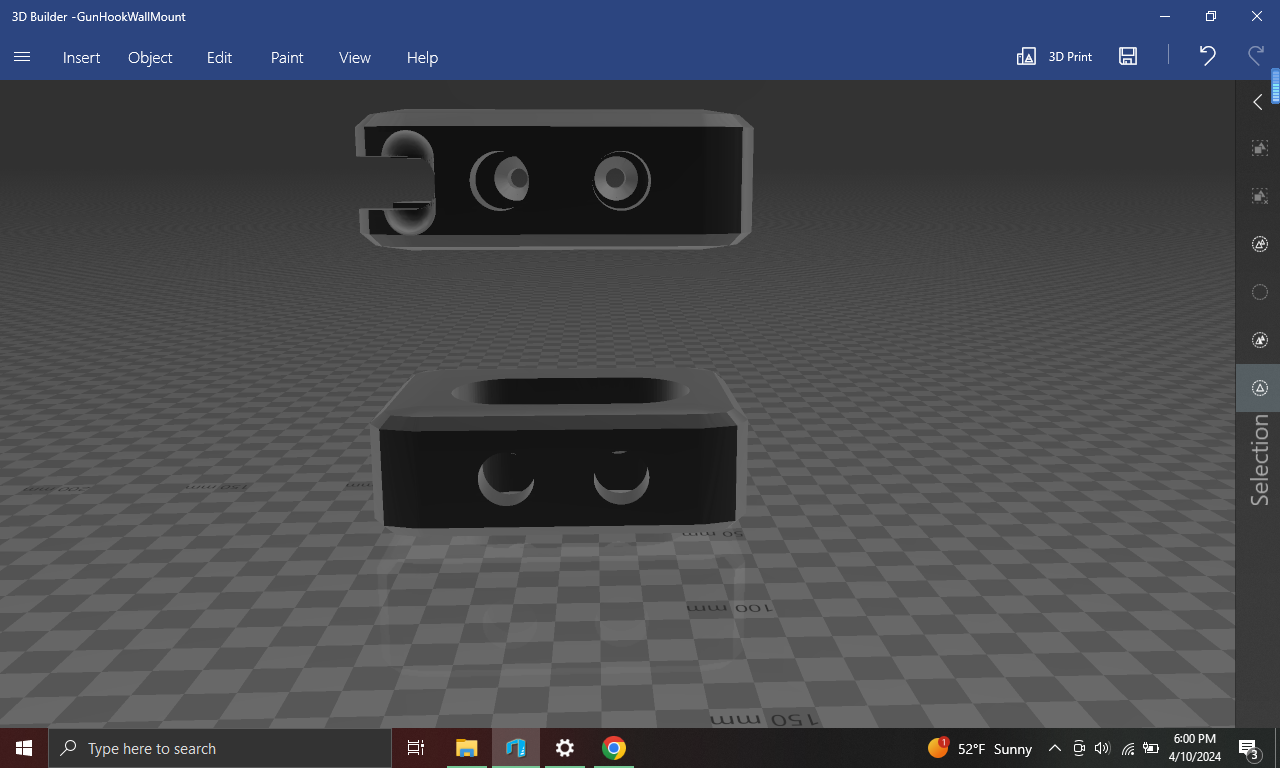Open the Insert menu
Image resolution: width=1280 pixels, height=768 pixels.
(81, 57)
